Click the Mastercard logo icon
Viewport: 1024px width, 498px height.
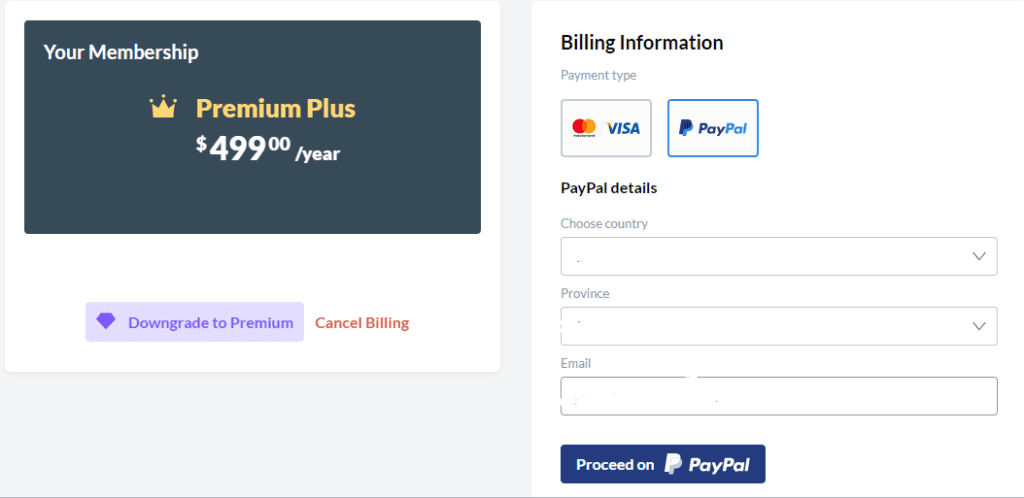[x=584, y=127]
